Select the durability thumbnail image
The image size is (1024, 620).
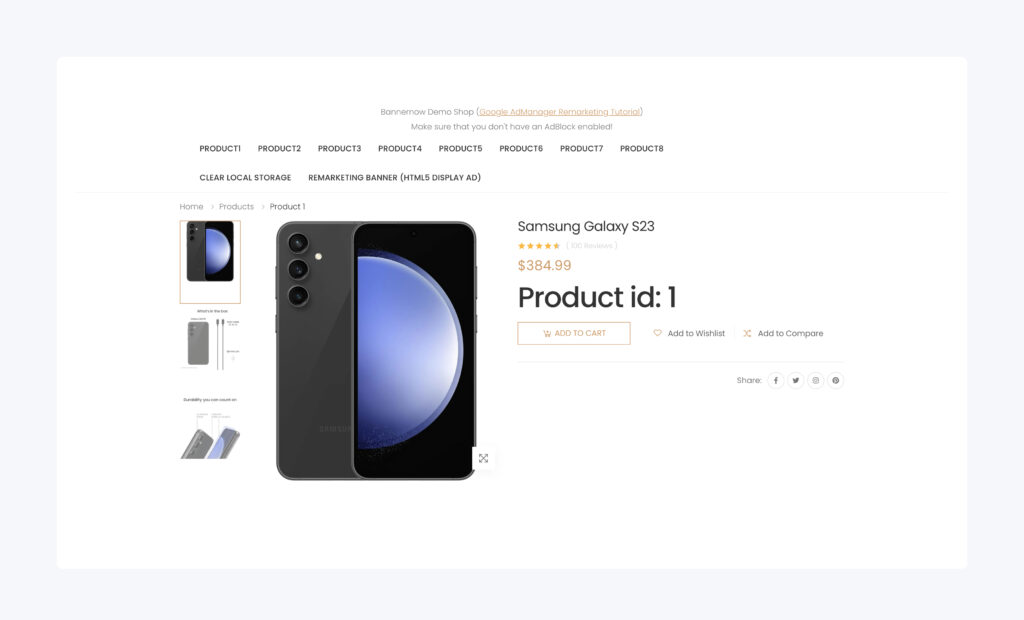(x=210, y=427)
